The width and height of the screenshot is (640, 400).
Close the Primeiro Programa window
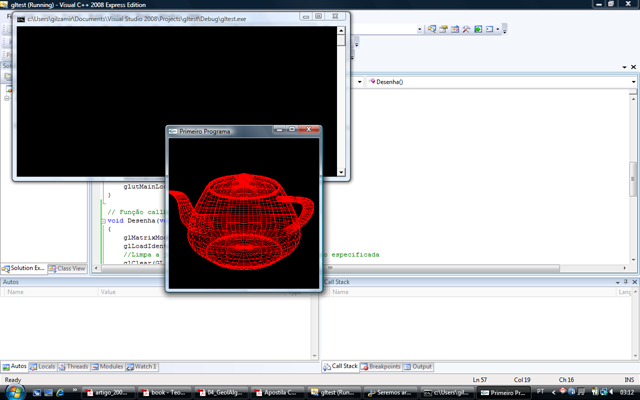pos(309,129)
